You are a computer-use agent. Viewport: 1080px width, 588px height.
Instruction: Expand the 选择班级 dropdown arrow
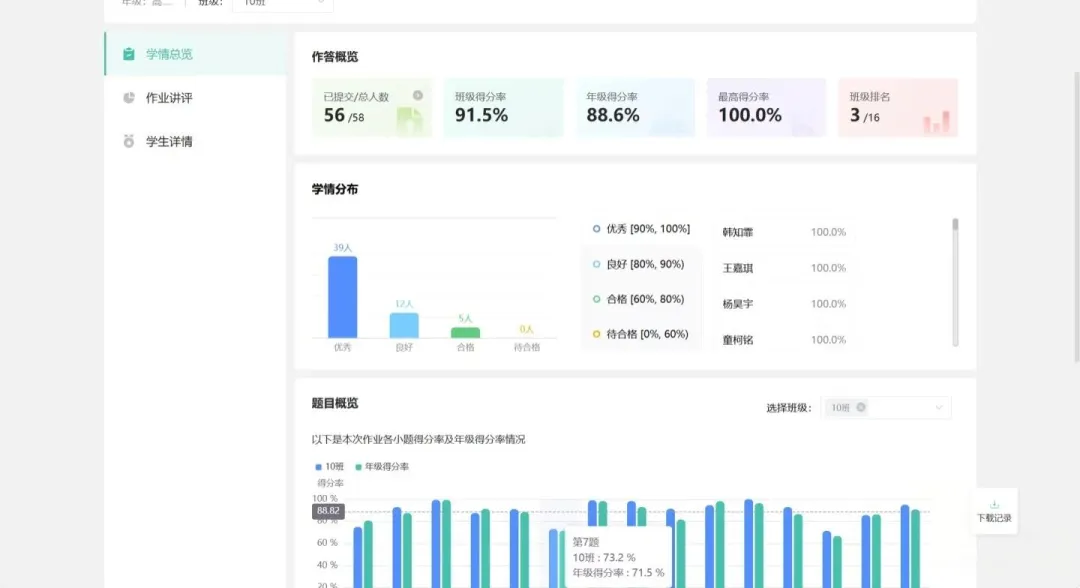[x=939, y=408]
